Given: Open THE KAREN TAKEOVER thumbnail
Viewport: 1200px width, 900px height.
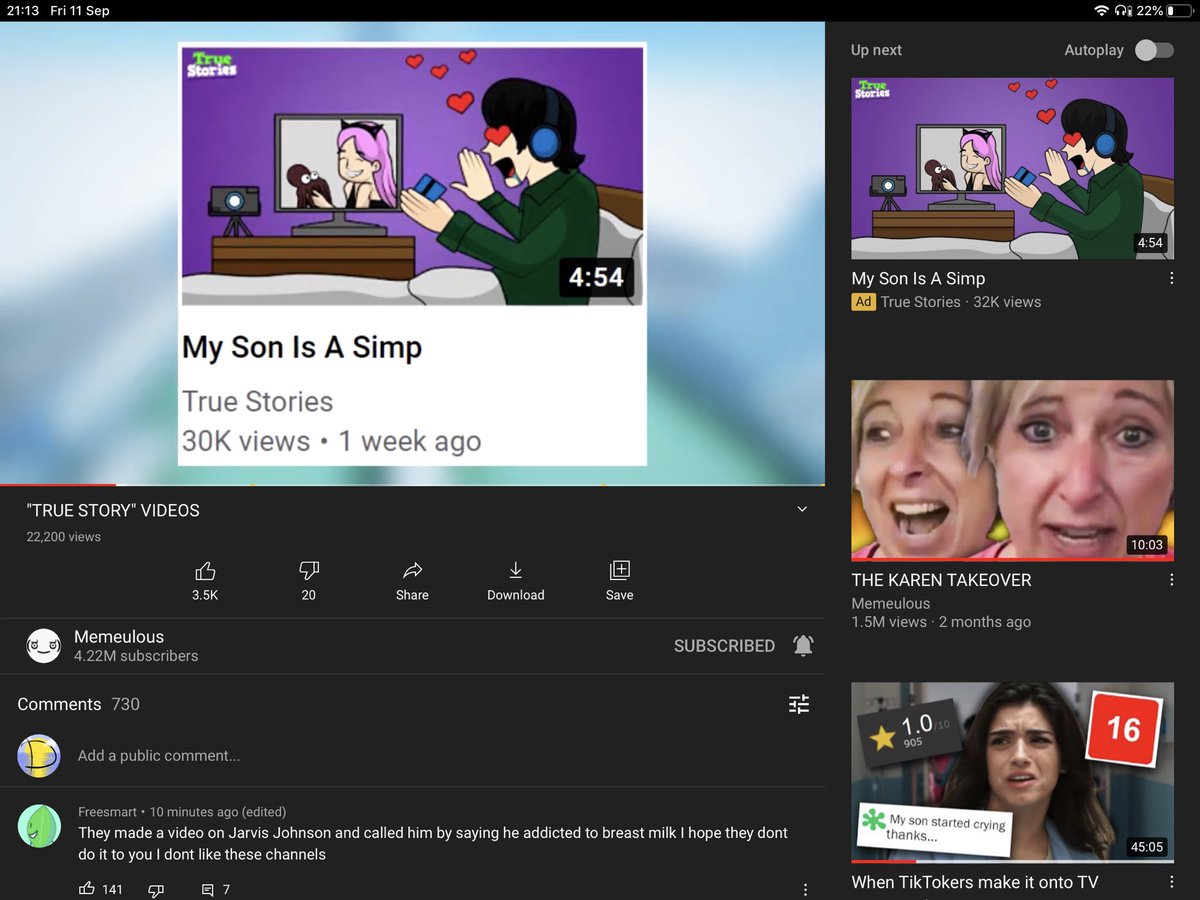Looking at the screenshot, I should coord(1012,470).
